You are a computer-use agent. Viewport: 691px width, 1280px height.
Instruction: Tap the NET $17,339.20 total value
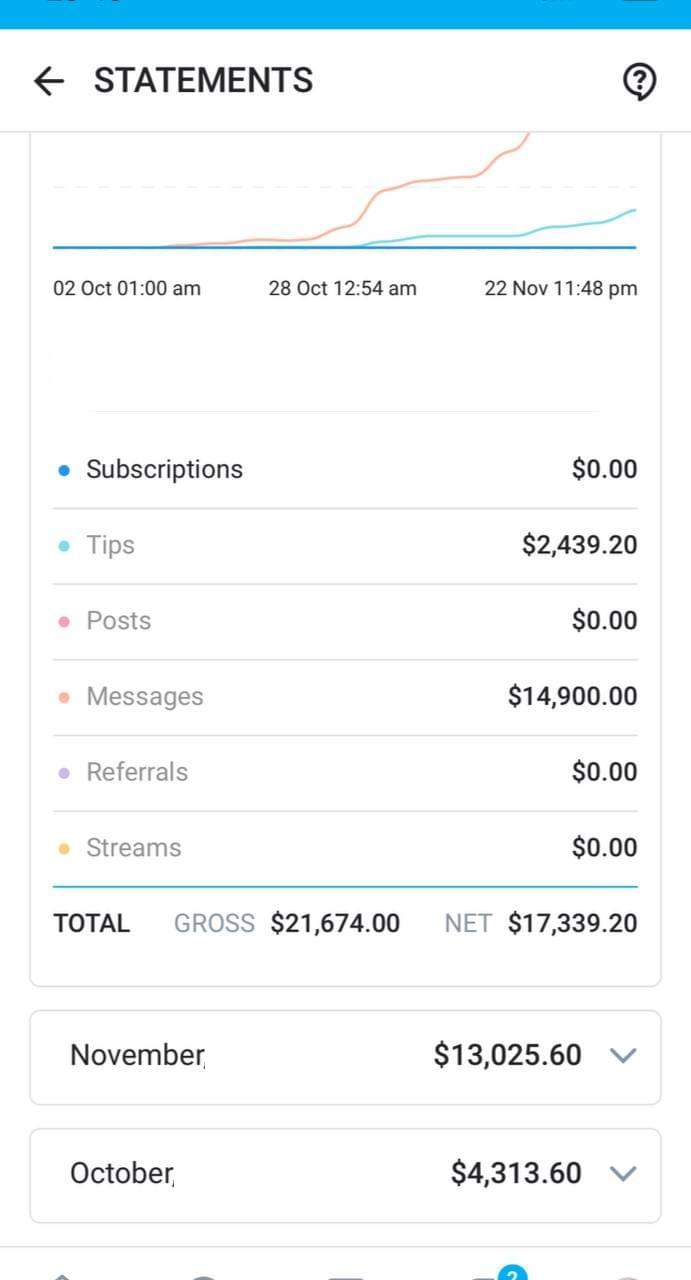pos(572,923)
